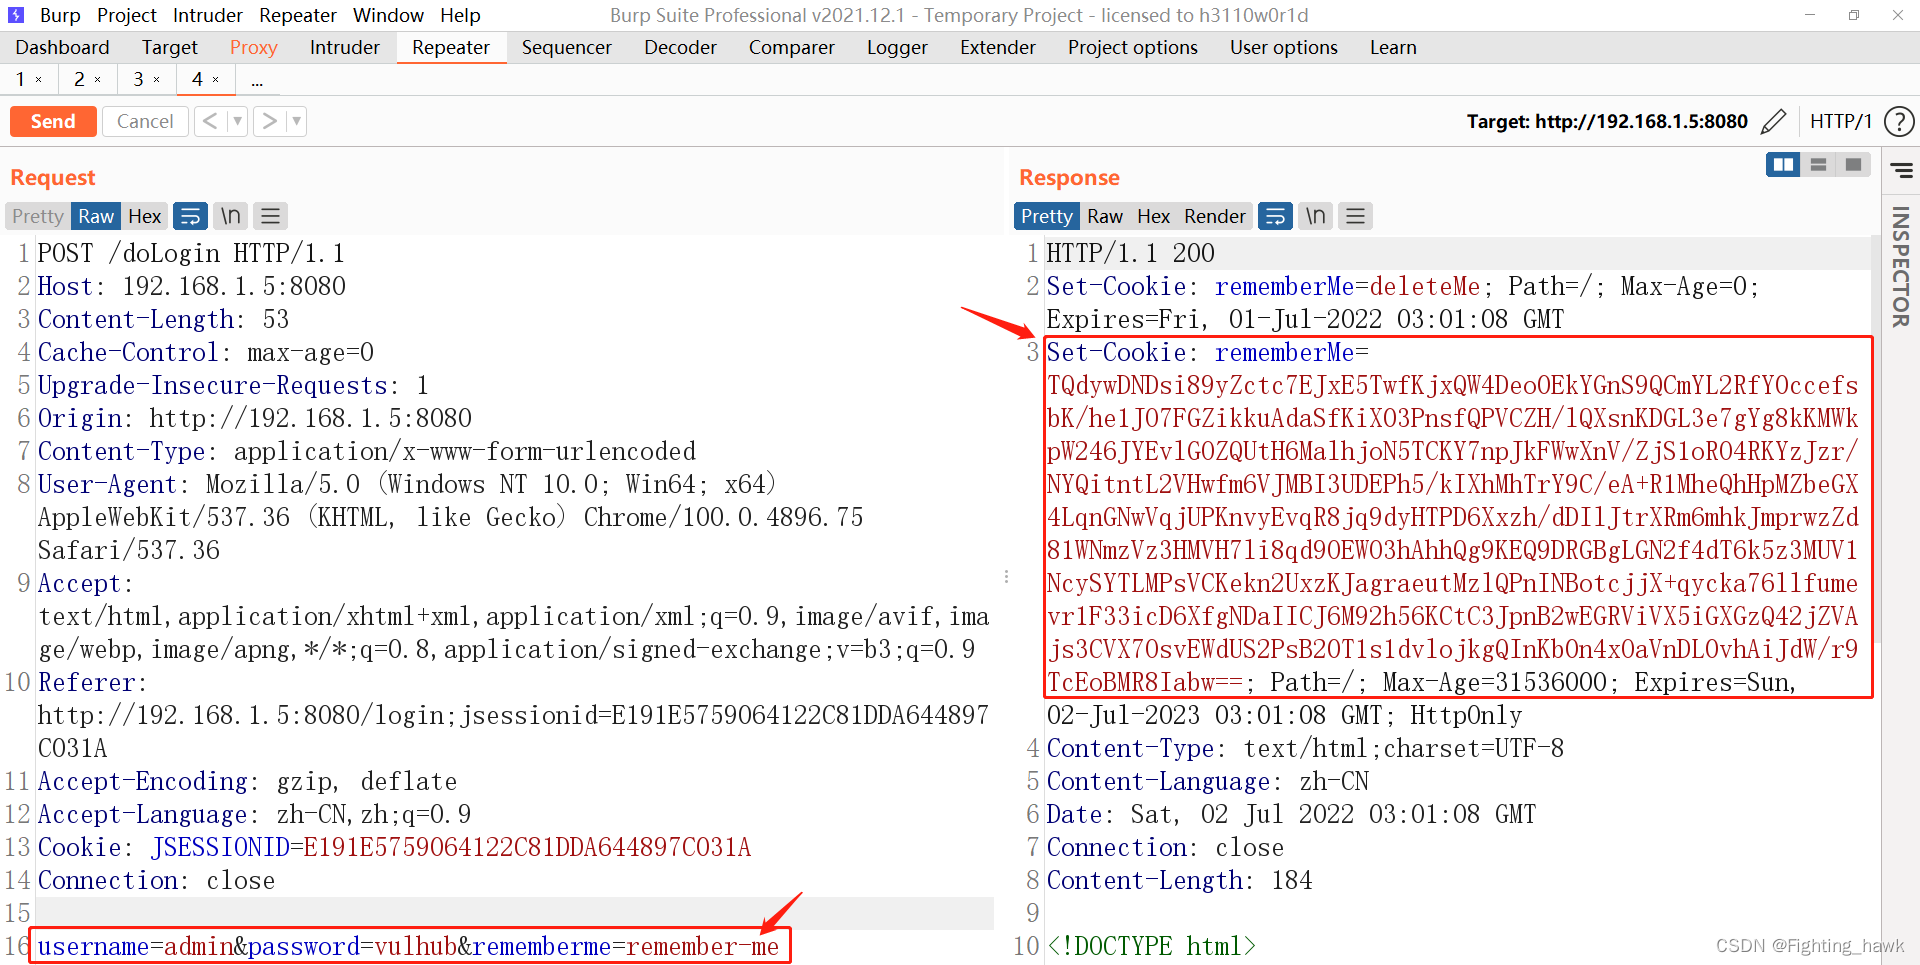This screenshot has width=1920, height=965.
Task: Click the JSESSIONID cookie header line
Action: click(394, 847)
